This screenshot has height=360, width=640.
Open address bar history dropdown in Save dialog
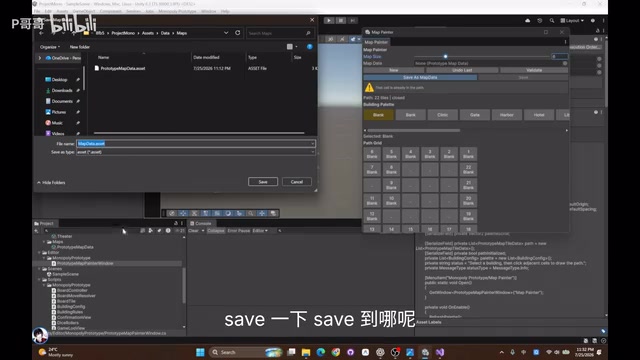226,33
